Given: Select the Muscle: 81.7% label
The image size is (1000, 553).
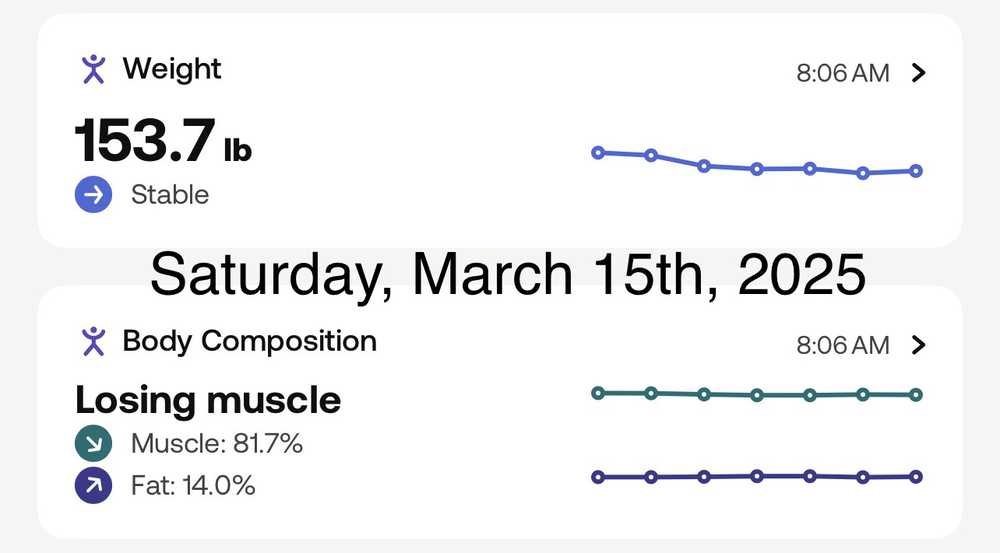Looking at the screenshot, I should click(216, 443).
